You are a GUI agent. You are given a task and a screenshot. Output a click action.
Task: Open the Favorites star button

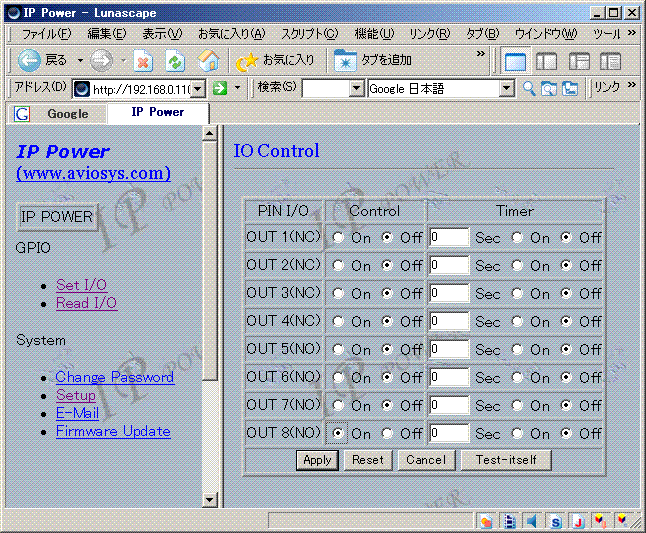275,61
